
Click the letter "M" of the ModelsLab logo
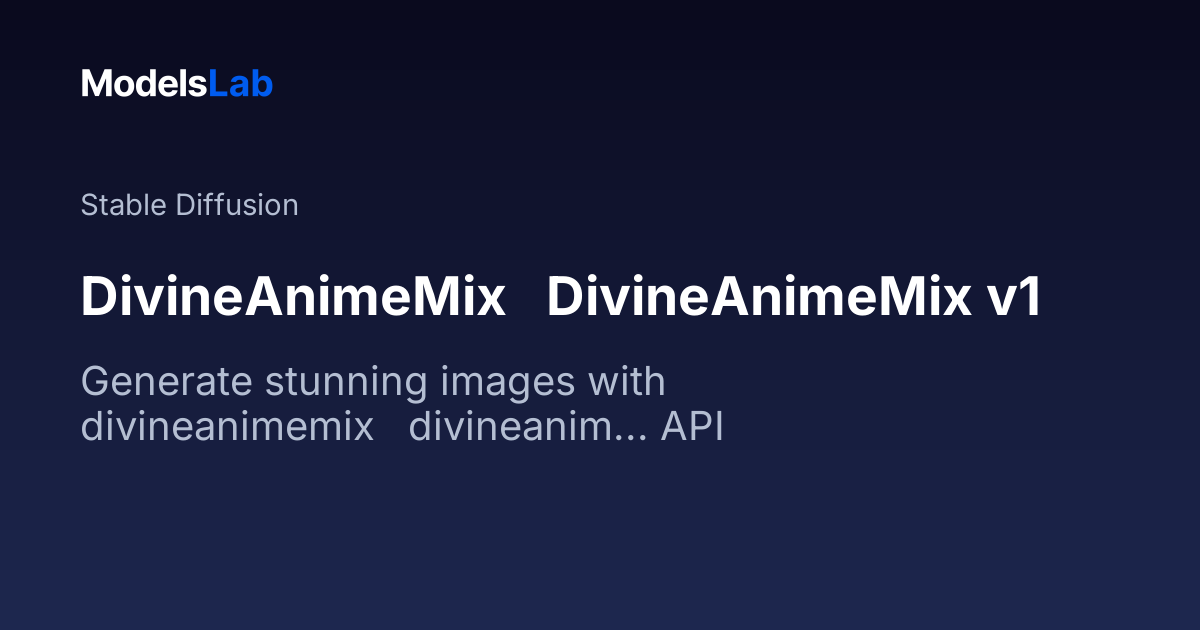pyautogui.click(x=96, y=84)
